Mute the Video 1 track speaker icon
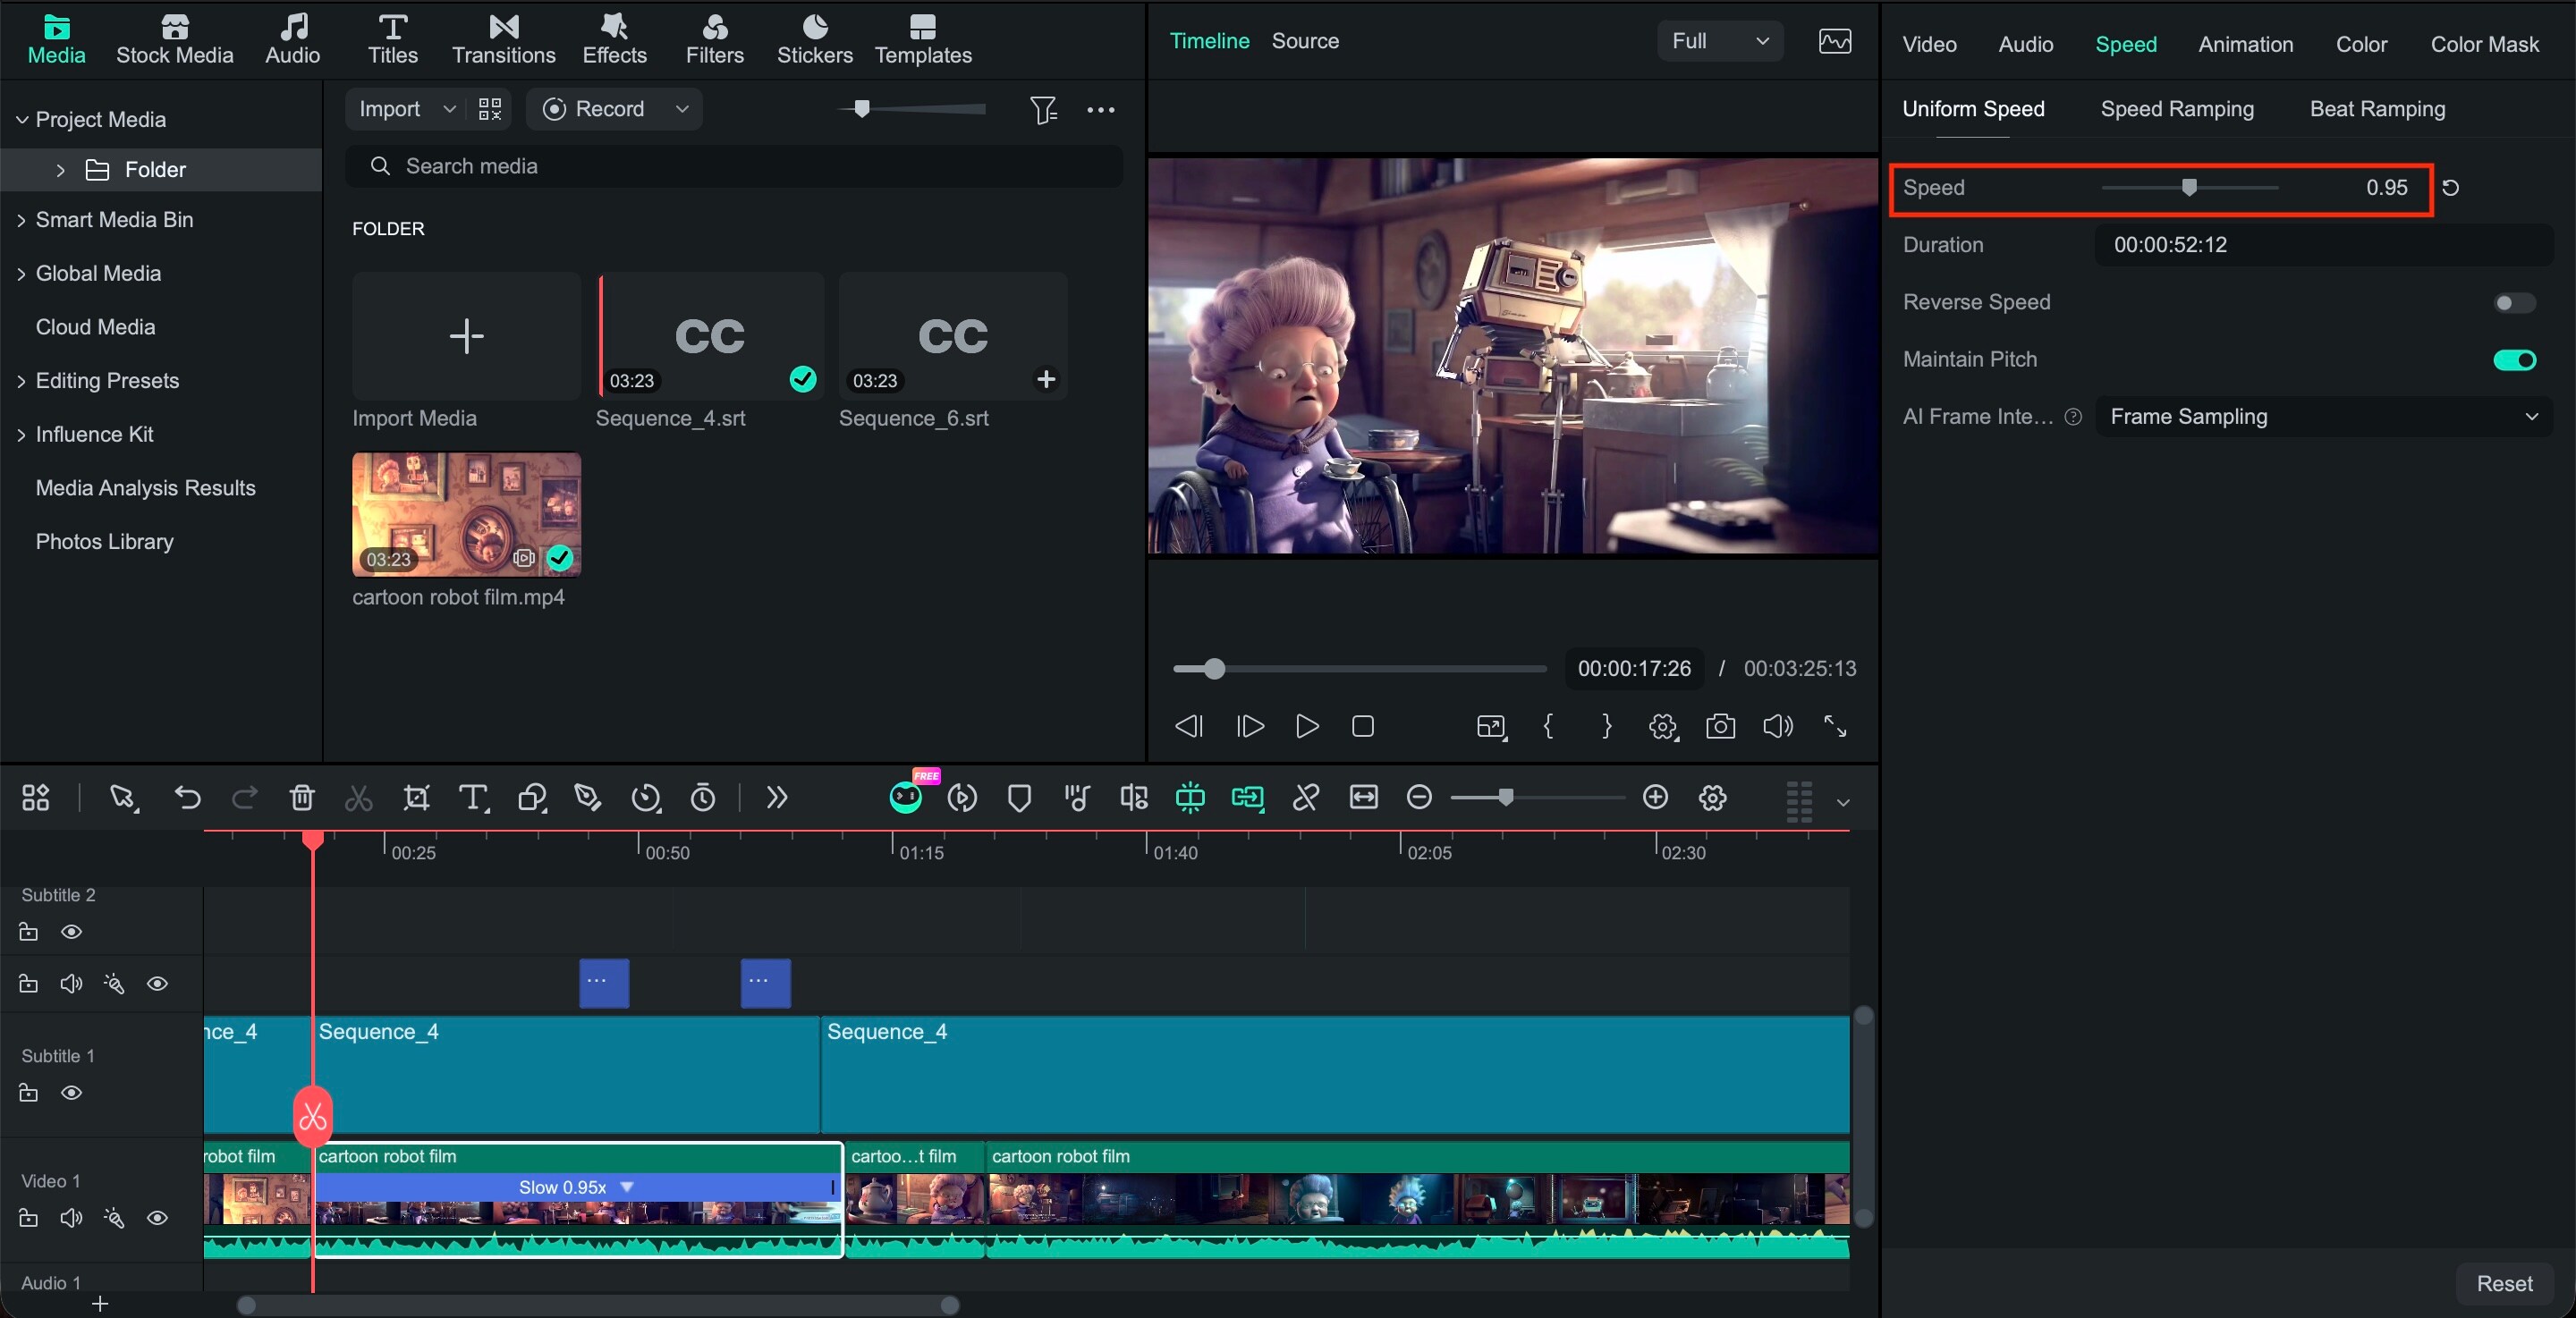This screenshot has width=2576, height=1318. click(x=71, y=1218)
